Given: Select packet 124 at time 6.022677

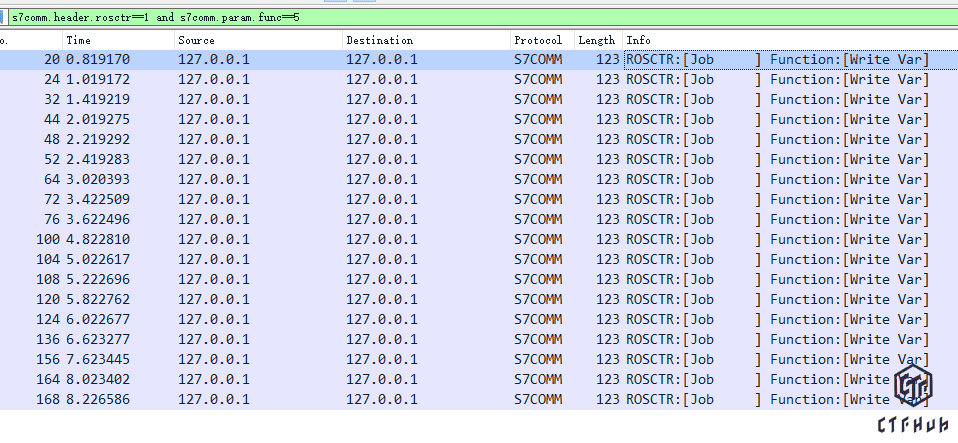Looking at the screenshot, I should tap(300, 320).
